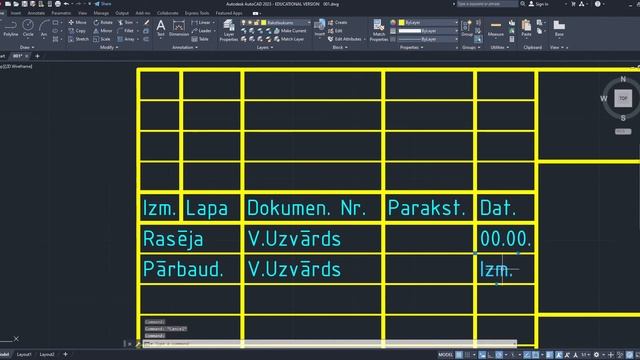Select the Arc tool
Screen dimensions: 640x360
(44, 29)
